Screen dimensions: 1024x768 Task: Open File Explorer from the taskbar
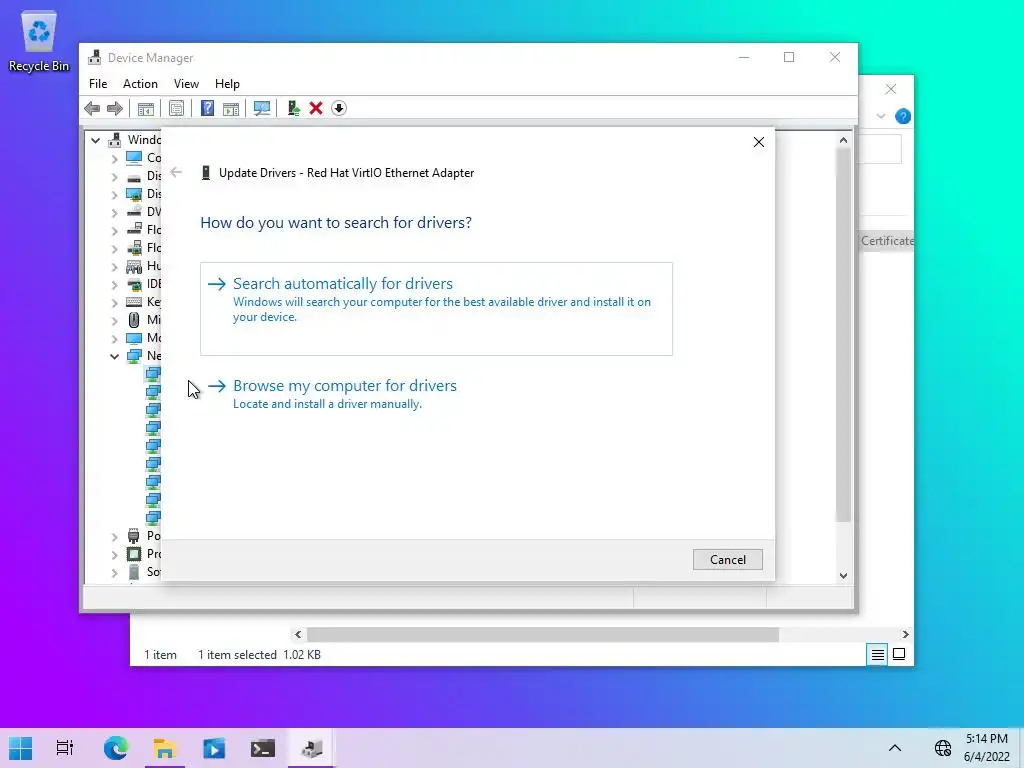(165, 748)
